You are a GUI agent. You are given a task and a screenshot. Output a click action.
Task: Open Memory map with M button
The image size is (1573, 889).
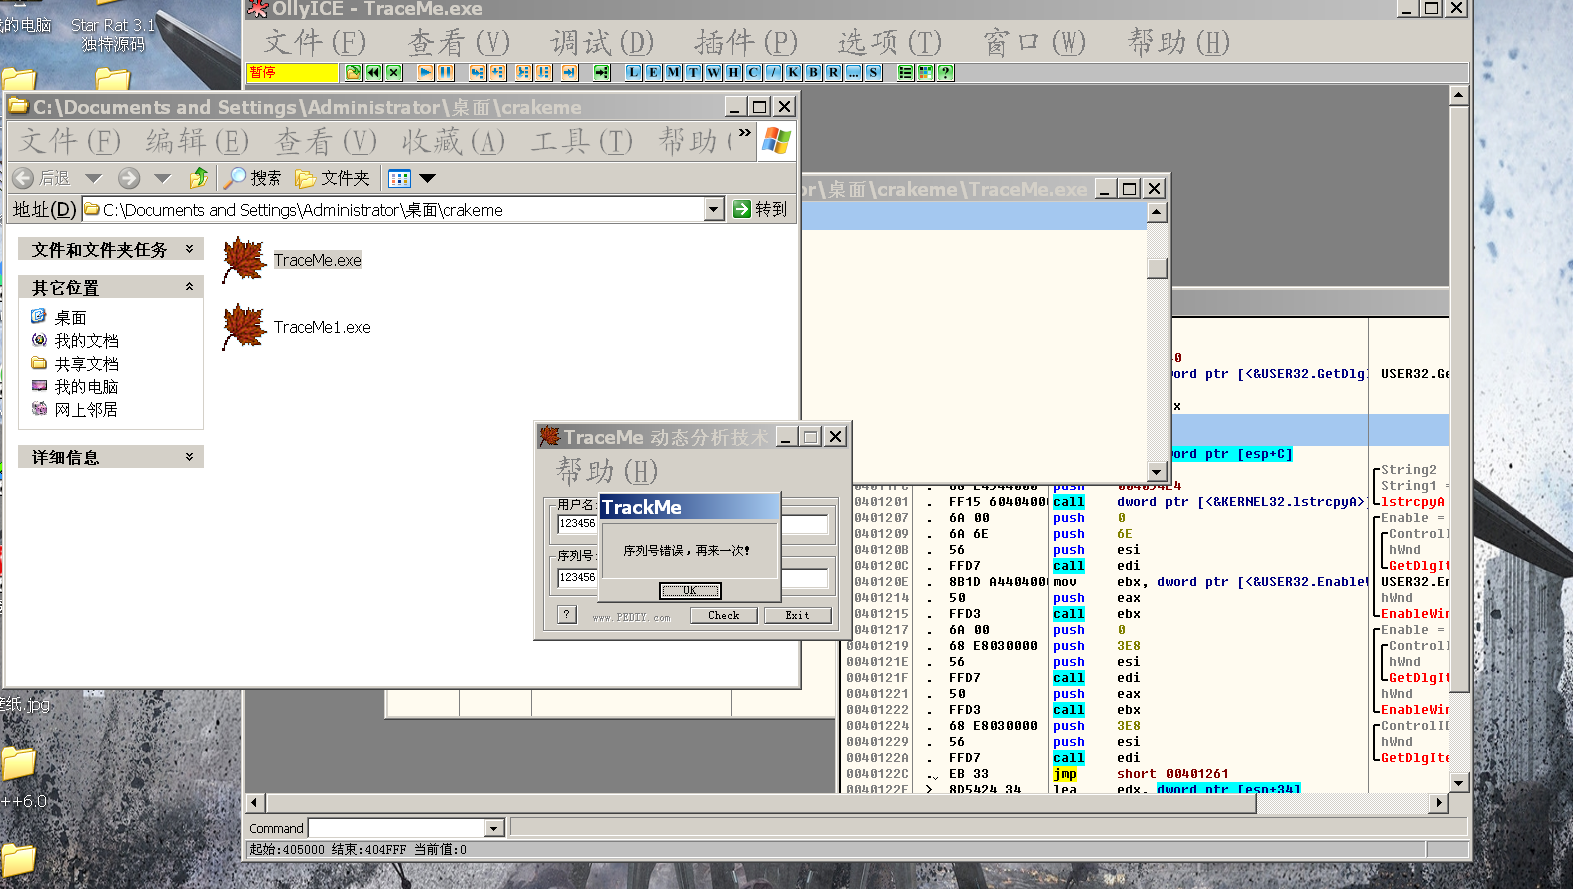[x=674, y=72]
